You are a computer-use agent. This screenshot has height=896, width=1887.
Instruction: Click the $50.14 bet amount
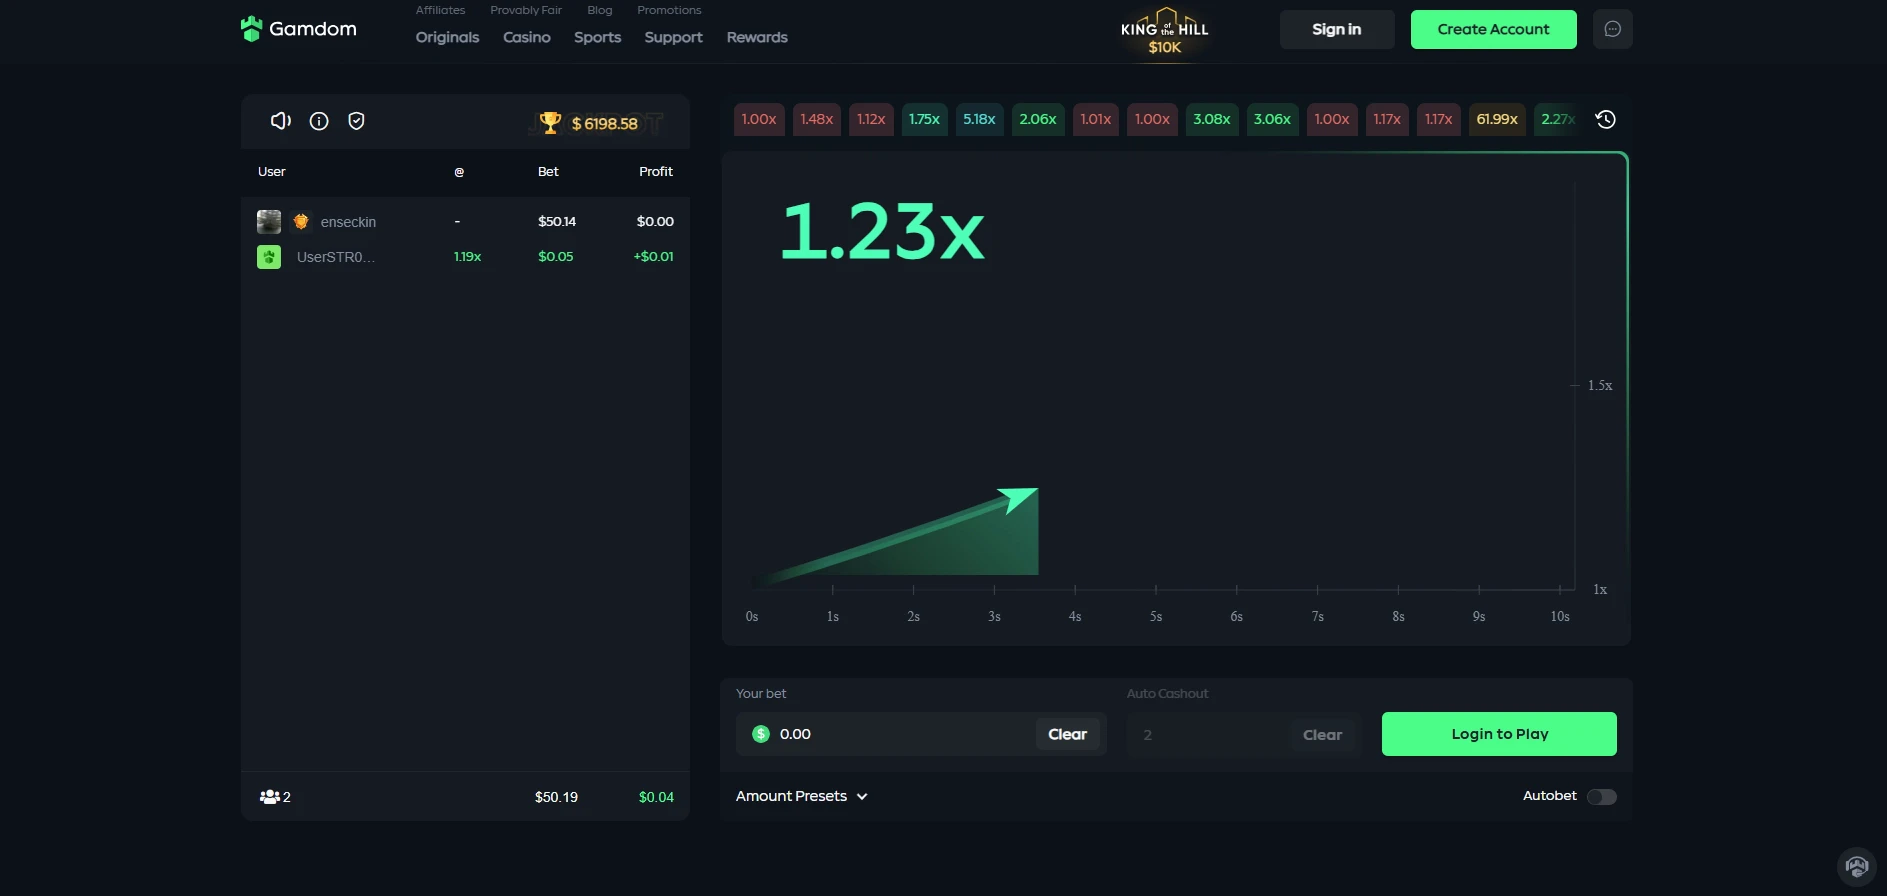point(557,221)
